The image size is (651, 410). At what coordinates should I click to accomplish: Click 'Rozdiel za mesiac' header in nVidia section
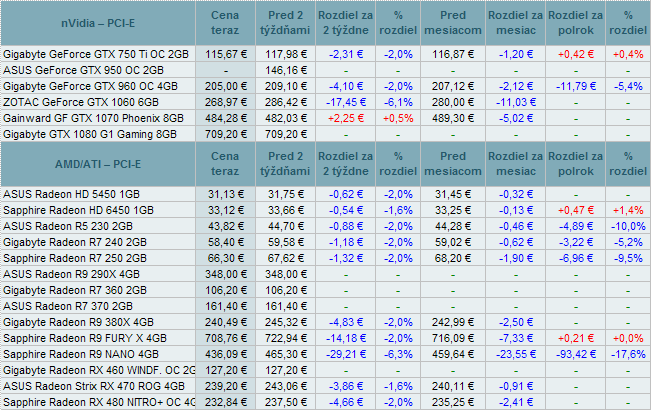[x=515, y=23]
